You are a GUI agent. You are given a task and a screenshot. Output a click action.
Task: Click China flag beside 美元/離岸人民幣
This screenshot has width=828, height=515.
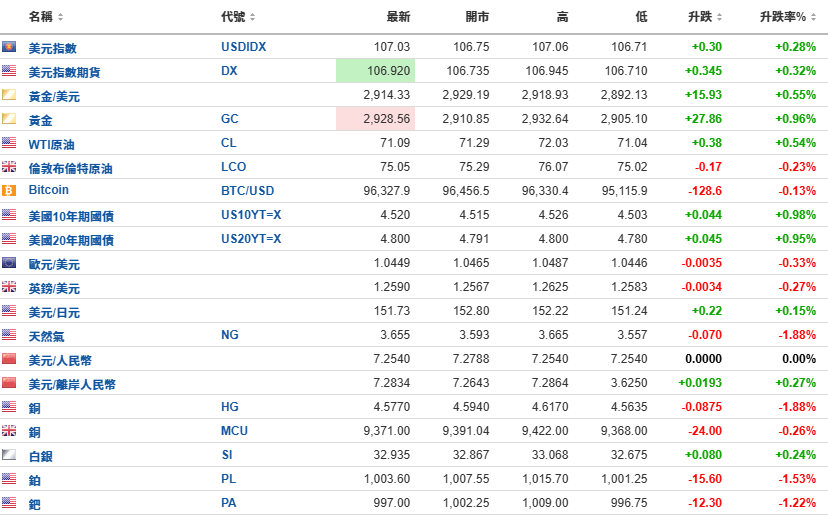pyautogui.click(x=9, y=382)
